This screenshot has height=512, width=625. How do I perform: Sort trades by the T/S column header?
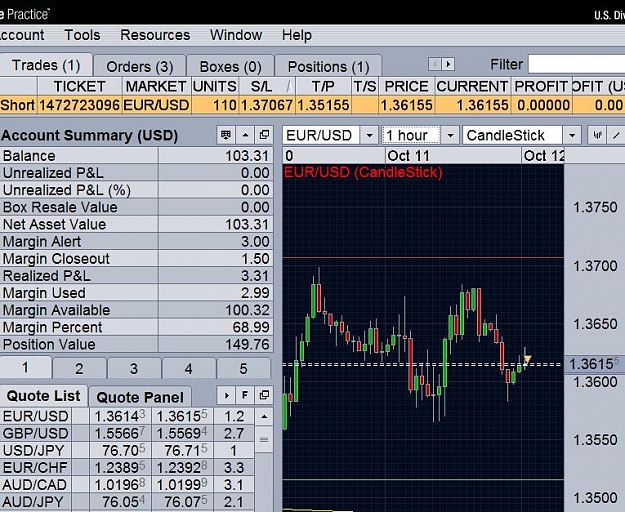pos(364,86)
